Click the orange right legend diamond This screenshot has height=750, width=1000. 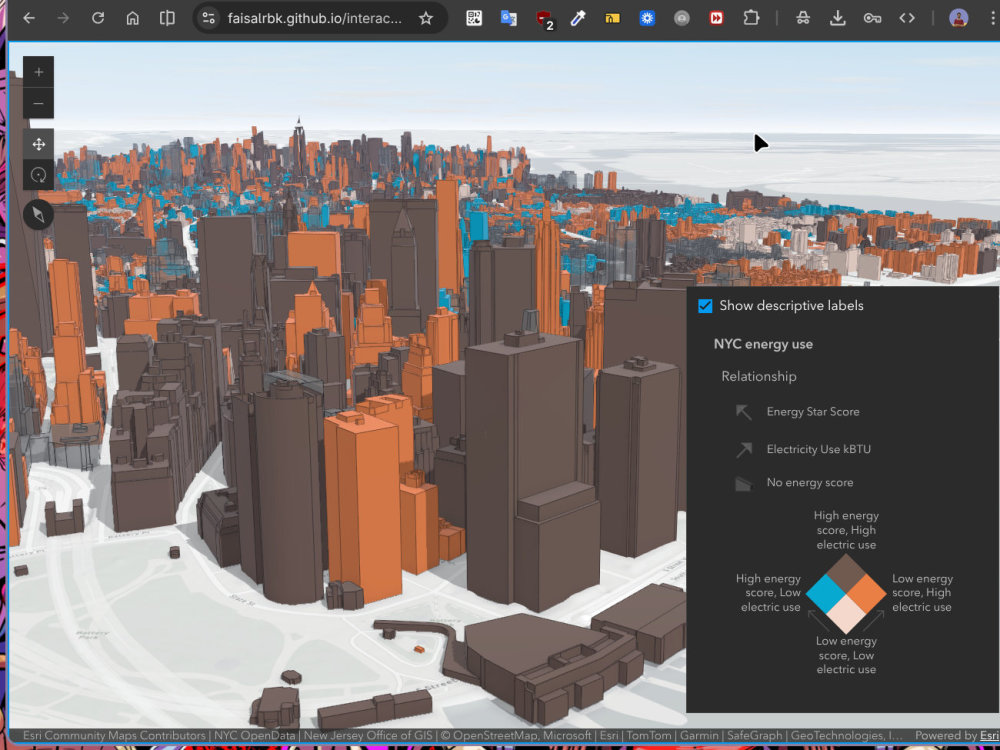click(x=867, y=592)
